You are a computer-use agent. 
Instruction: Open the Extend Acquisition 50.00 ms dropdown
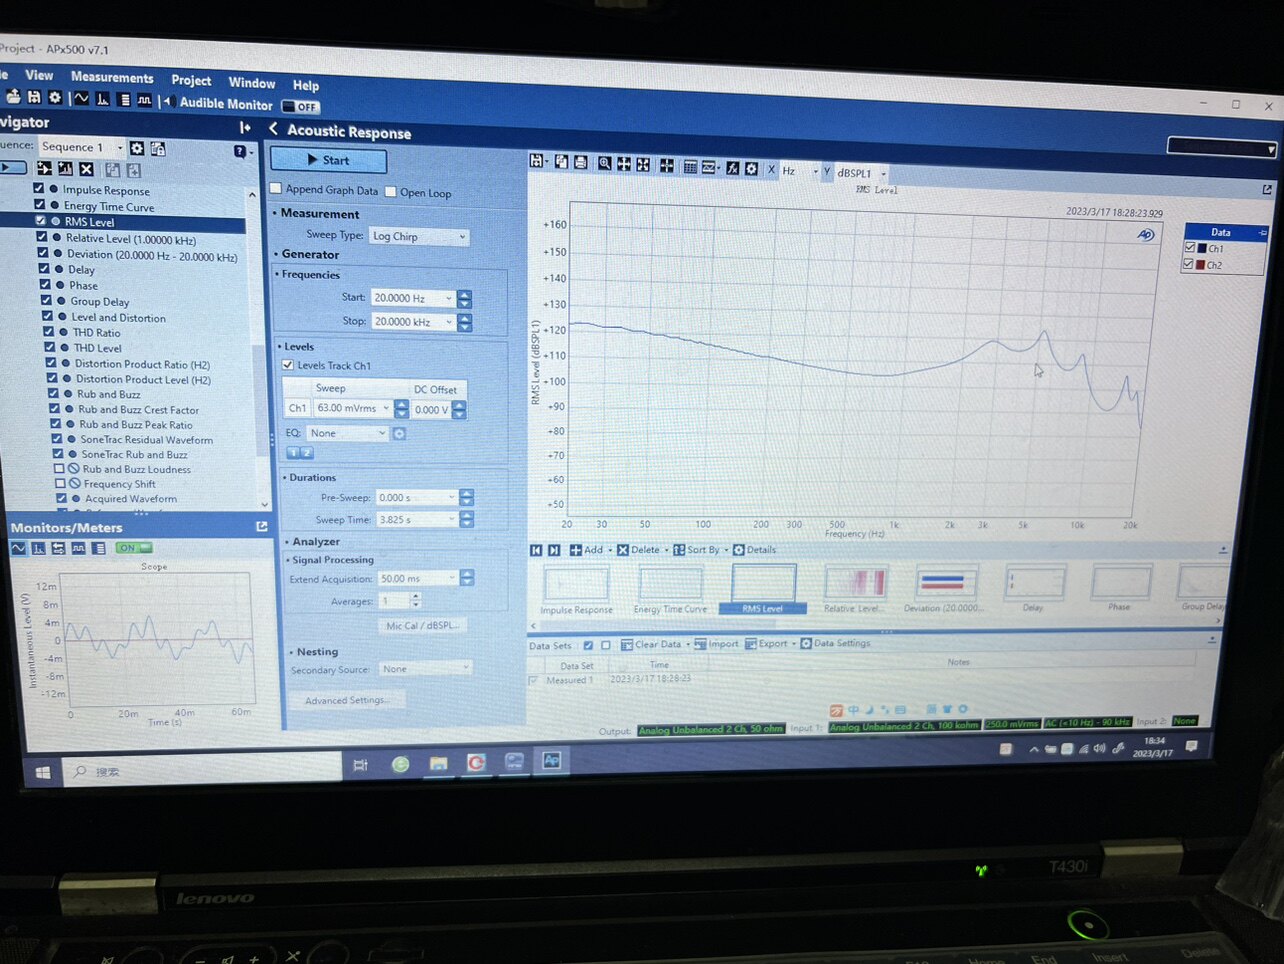(x=418, y=578)
